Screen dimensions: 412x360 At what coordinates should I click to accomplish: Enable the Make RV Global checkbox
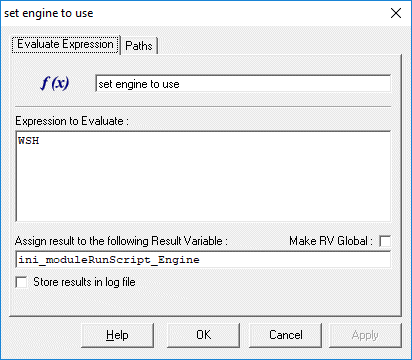[x=385, y=241]
